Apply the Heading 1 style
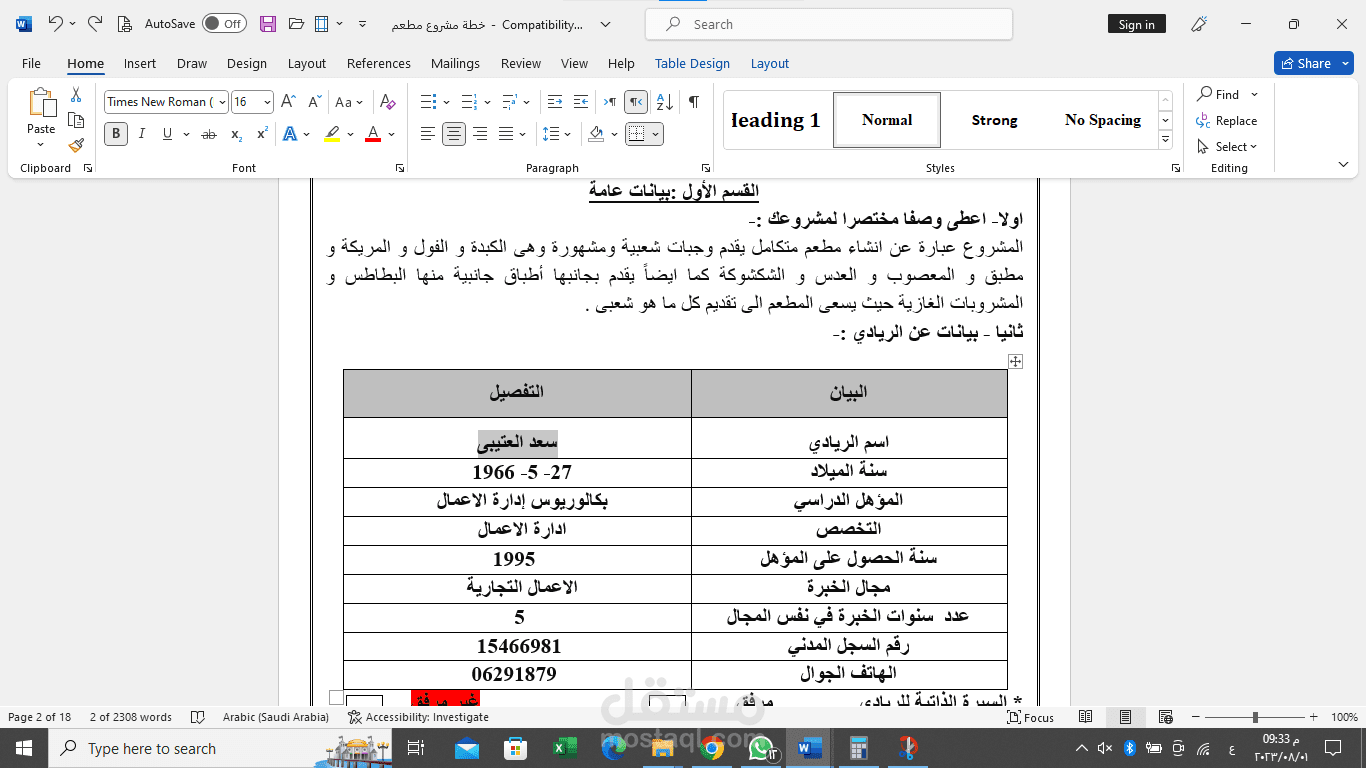Screen dimensions: 1366x768 click(x=776, y=120)
